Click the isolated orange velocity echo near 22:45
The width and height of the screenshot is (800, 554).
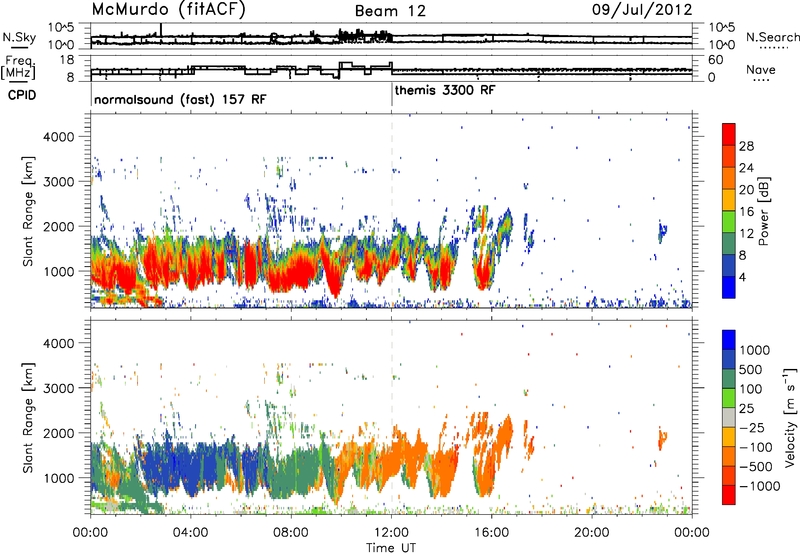(663, 439)
